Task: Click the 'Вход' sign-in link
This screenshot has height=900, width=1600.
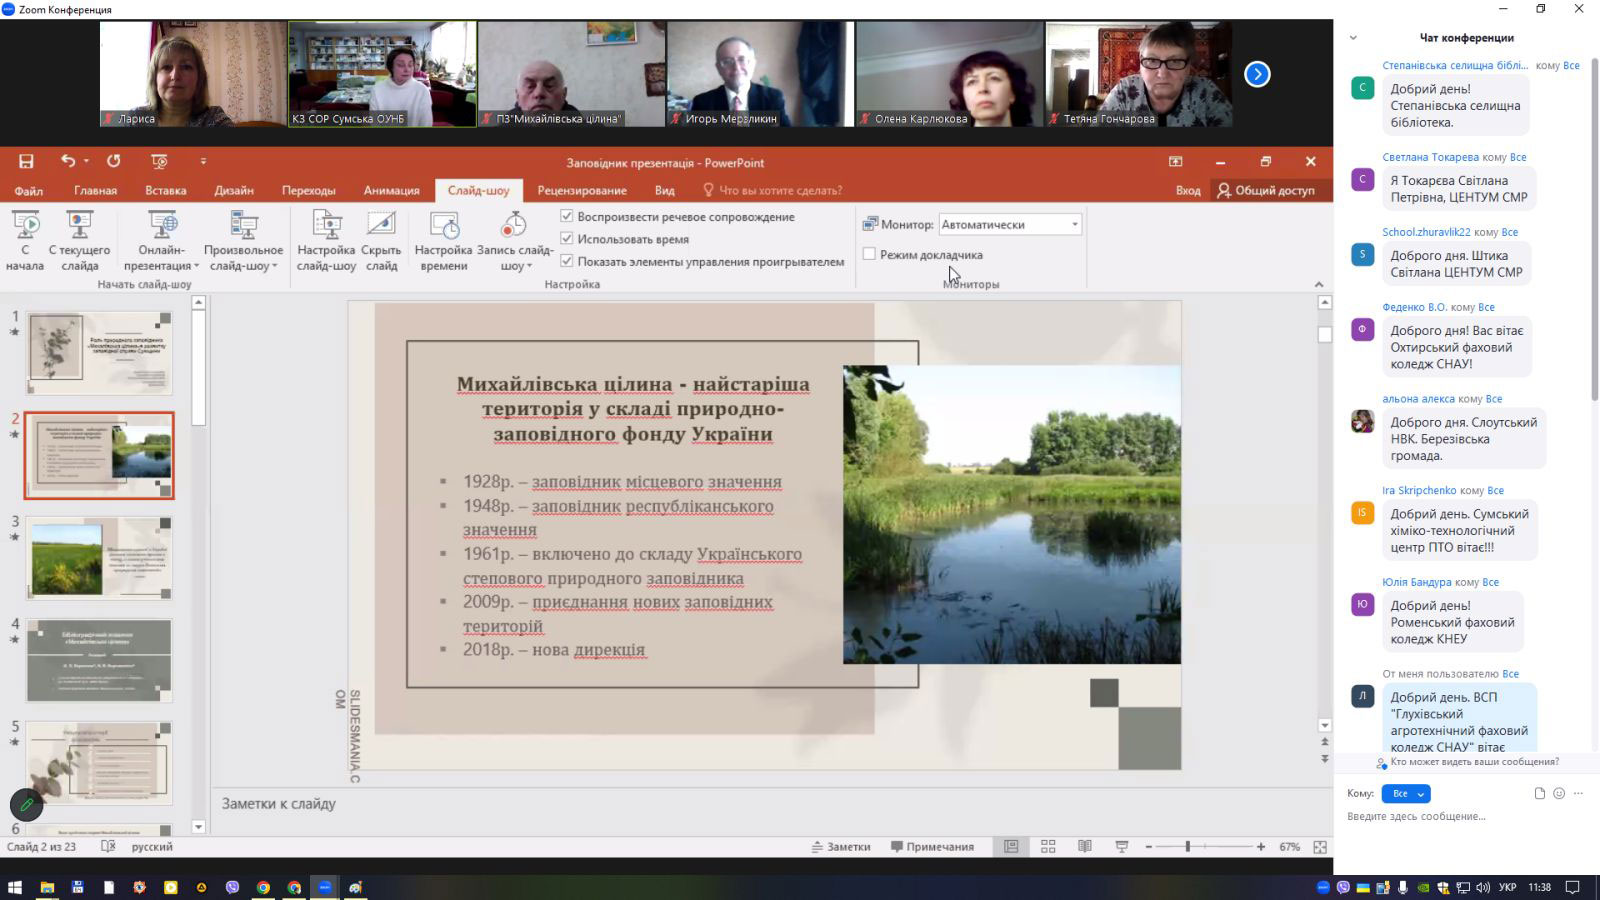Action: click(1188, 190)
